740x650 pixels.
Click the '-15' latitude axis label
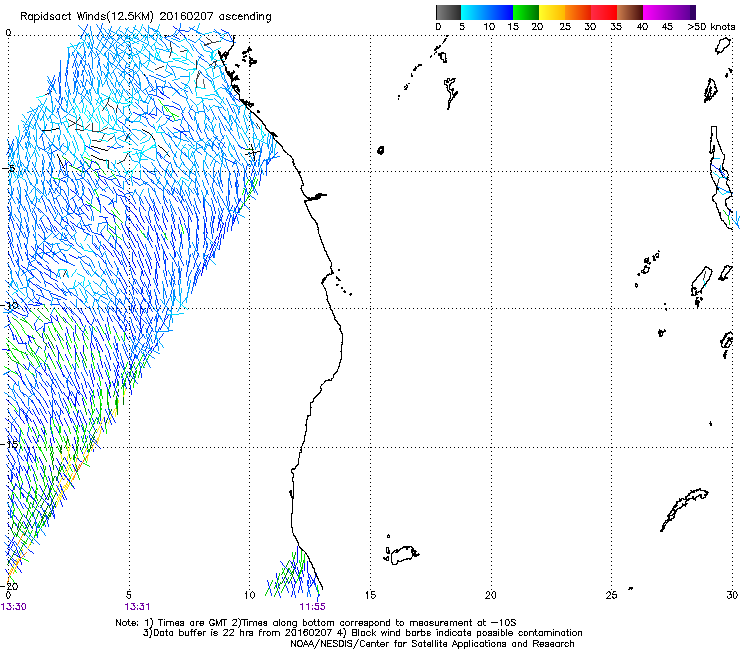click(10, 444)
